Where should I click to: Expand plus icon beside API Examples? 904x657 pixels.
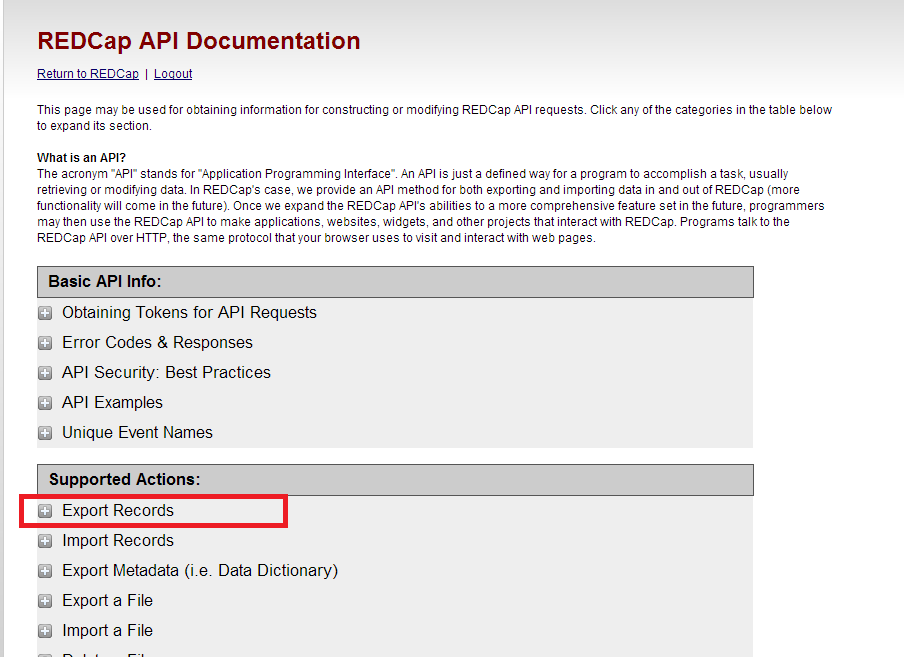45,403
